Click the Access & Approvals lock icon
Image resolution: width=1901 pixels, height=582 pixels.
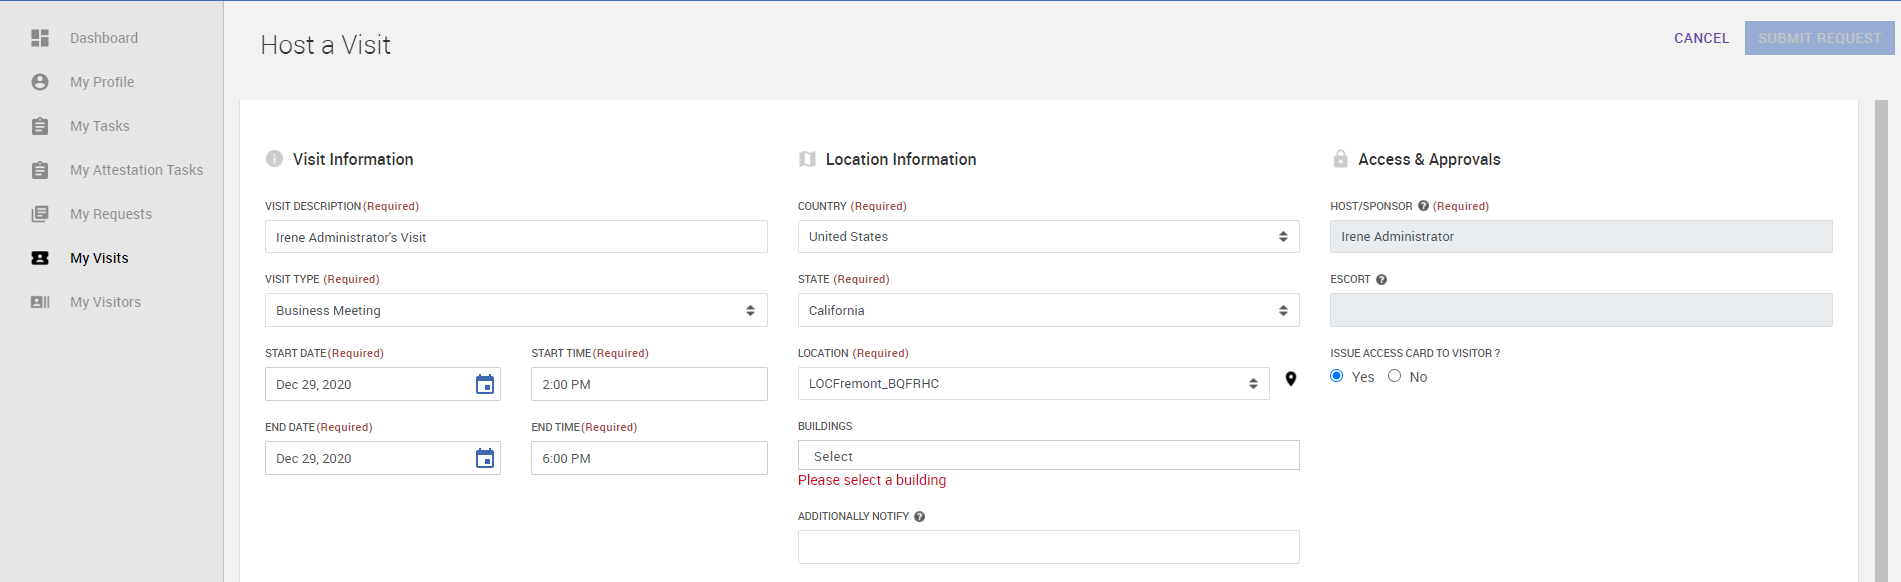pyautogui.click(x=1340, y=159)
